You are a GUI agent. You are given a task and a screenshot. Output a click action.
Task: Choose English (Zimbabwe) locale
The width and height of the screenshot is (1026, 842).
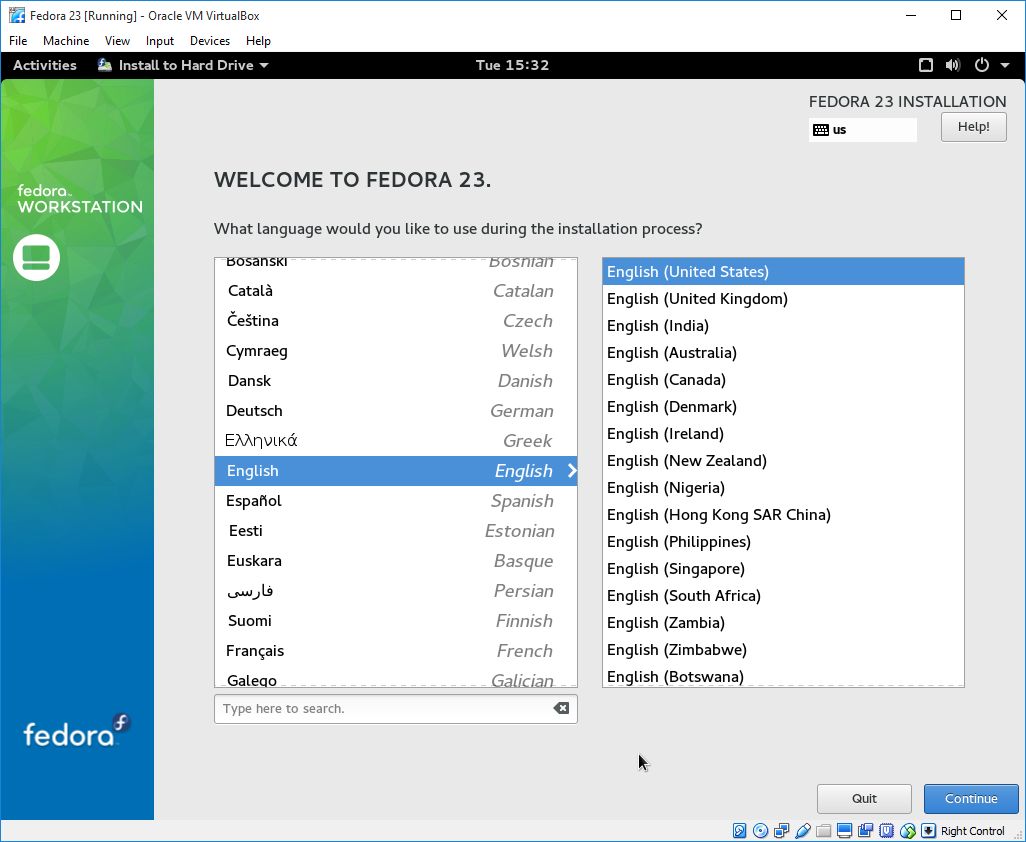coord(783,650)
